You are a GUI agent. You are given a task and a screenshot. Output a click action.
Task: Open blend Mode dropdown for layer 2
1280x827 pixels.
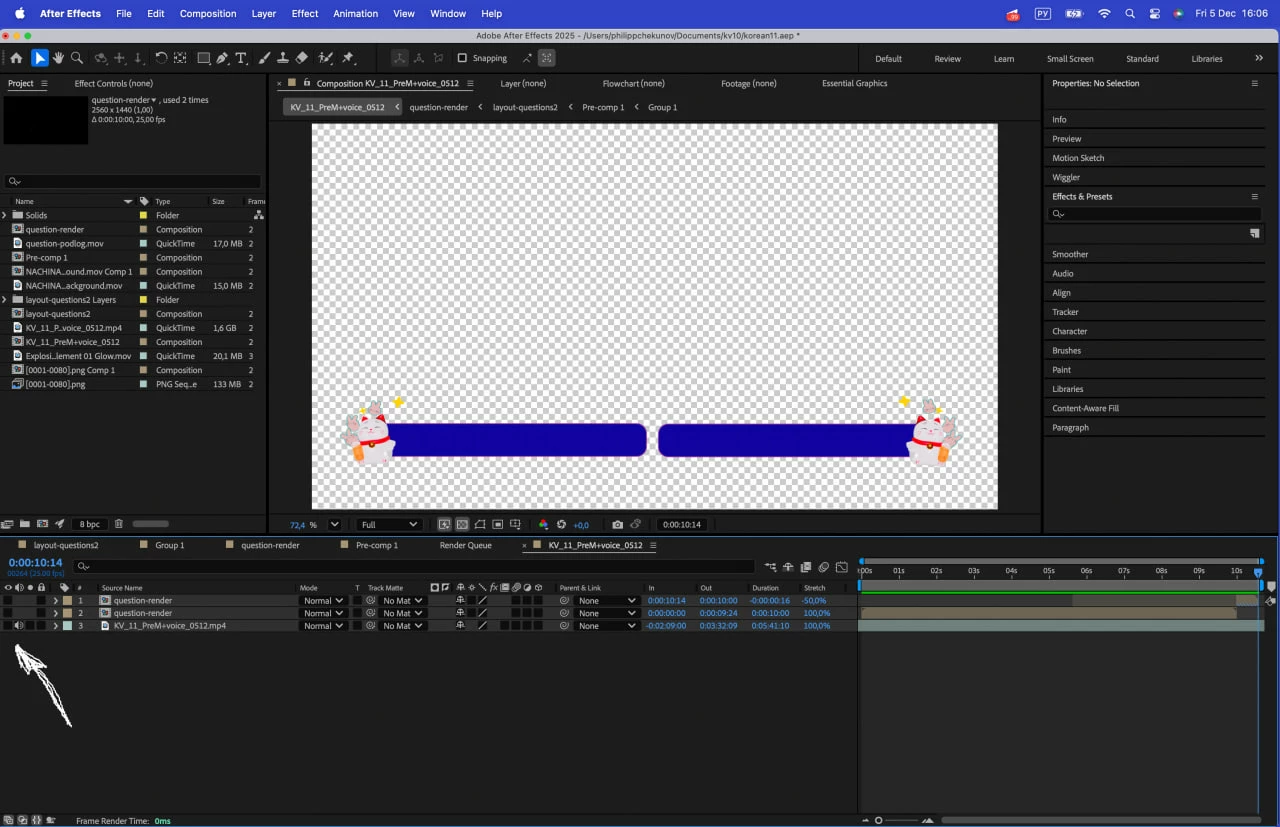tap(323, 613)
